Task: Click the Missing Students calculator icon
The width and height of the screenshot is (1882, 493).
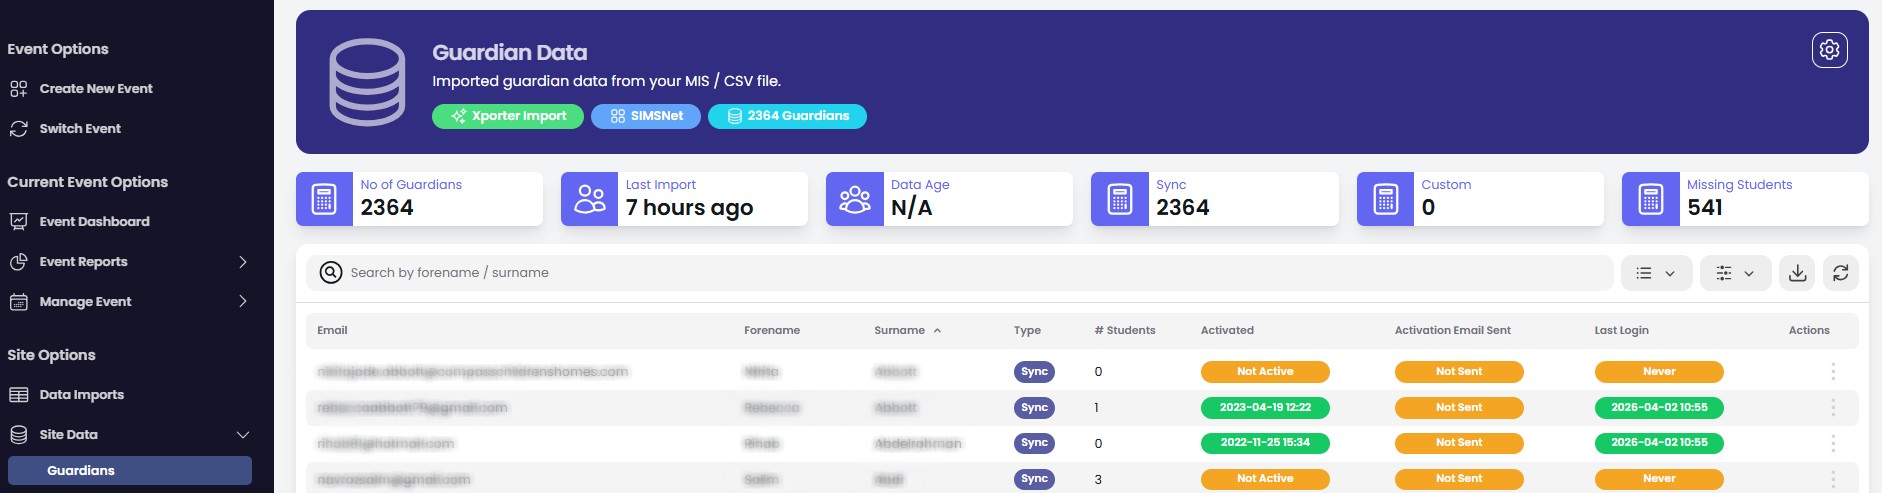Action: [x=1651, y=199]
